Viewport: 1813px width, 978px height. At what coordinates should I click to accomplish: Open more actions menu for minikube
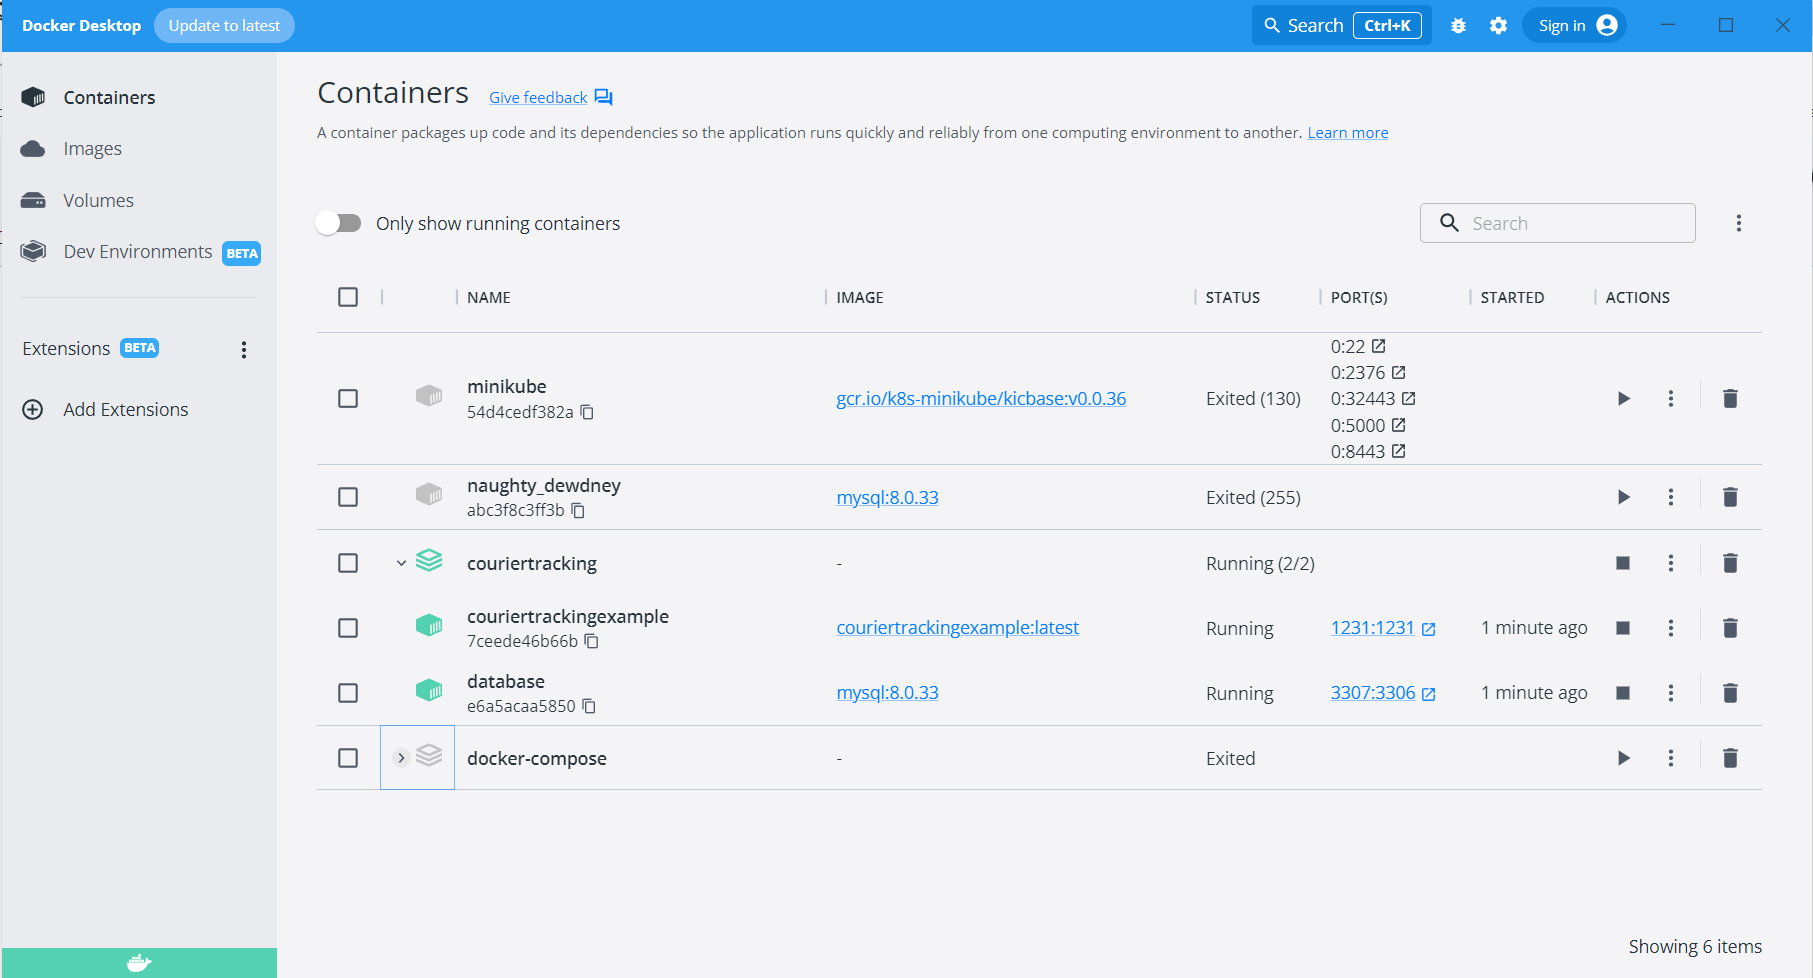click(1670, 399)
